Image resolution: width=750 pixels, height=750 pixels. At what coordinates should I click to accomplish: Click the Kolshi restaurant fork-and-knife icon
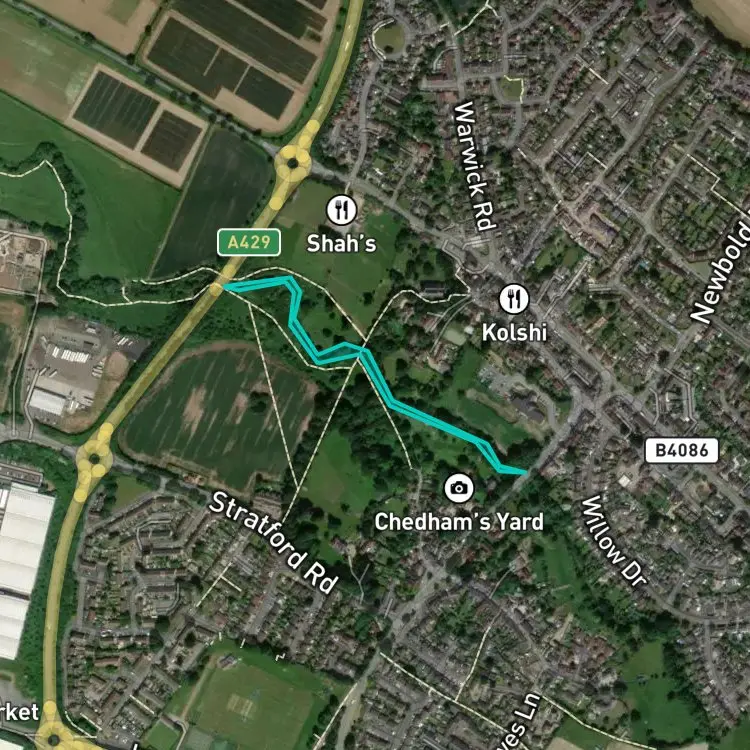[x=514, y=299]
